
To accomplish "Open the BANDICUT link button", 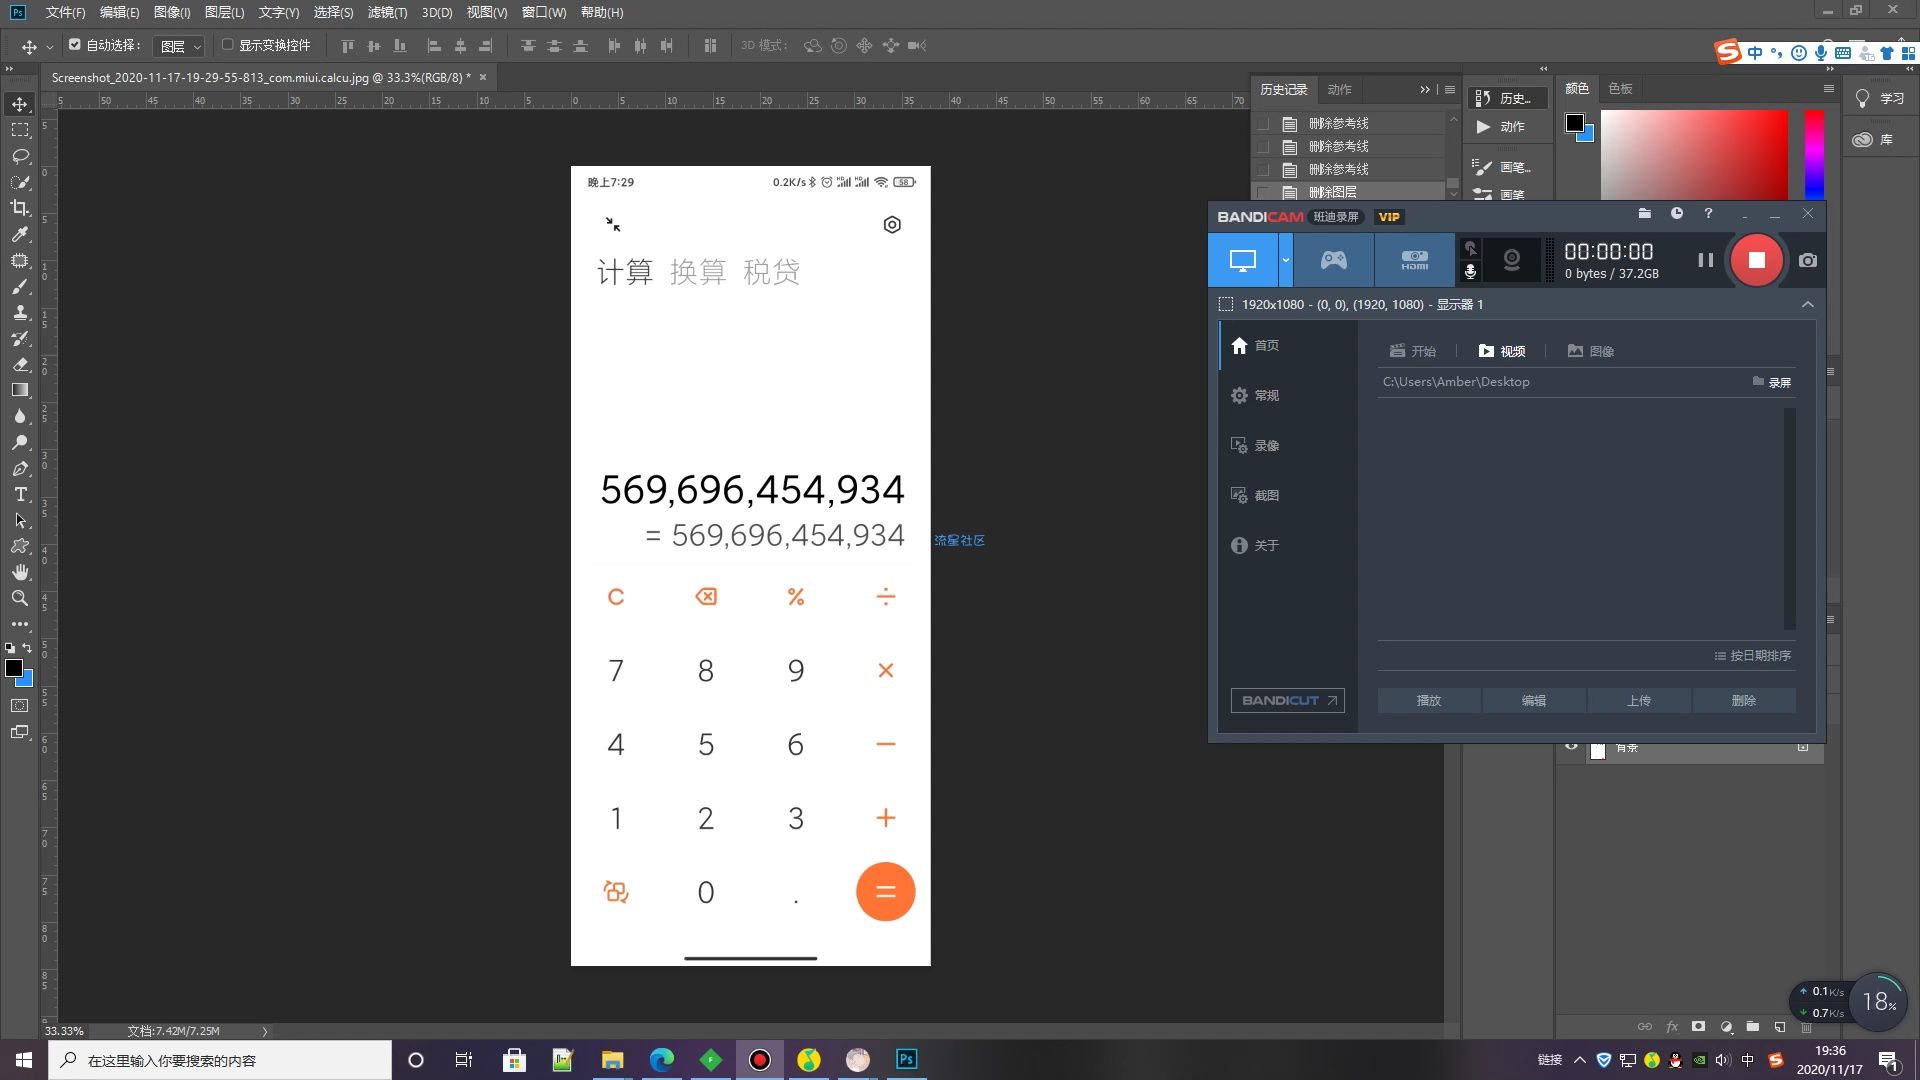I will click(x=1288, y=700).
